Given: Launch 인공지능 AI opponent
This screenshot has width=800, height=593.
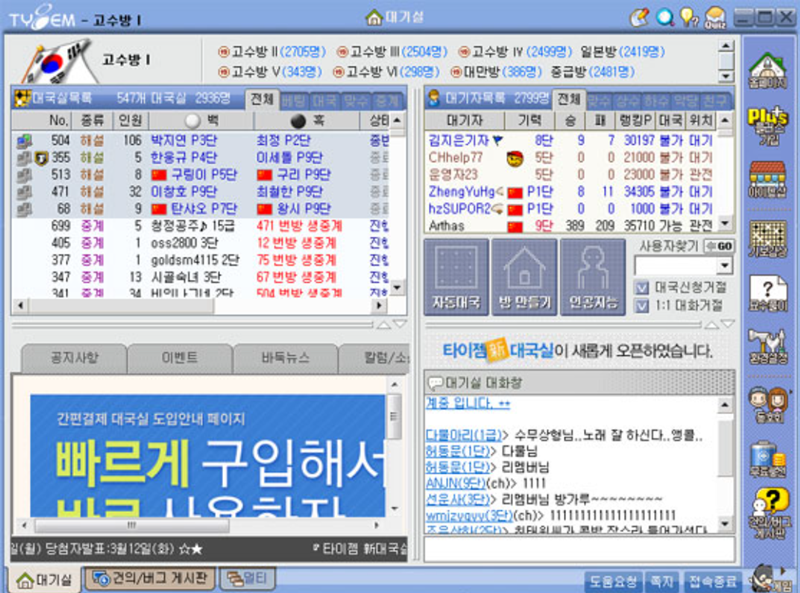Looking at the screenshot, I should click(x=593, y=277).
